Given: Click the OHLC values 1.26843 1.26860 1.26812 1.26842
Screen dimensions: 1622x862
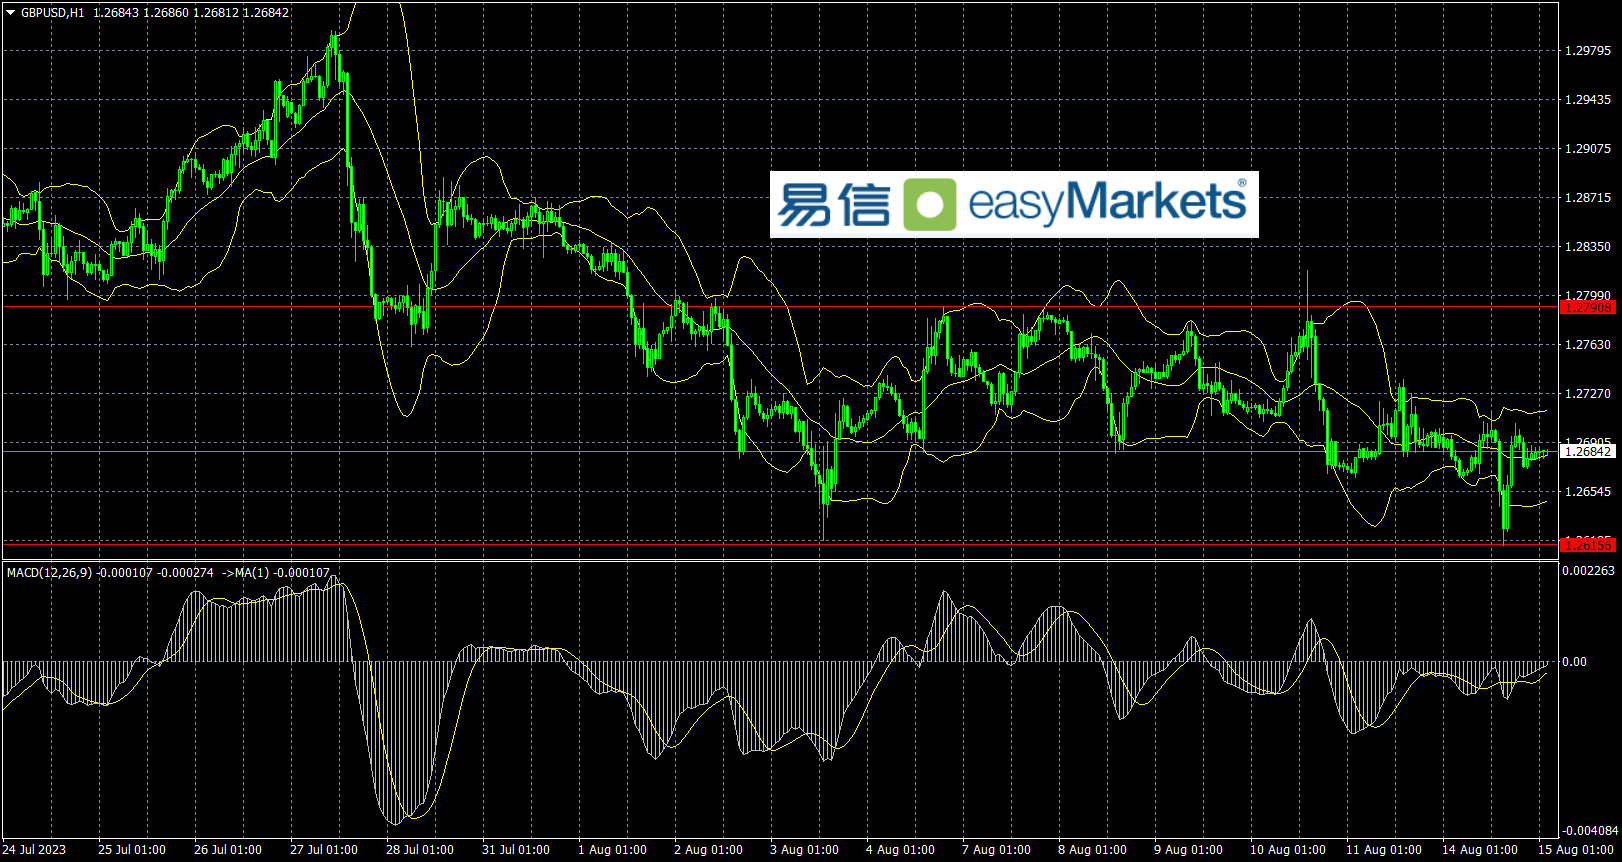Looking at the screenshot, I should tap(191, 13).
